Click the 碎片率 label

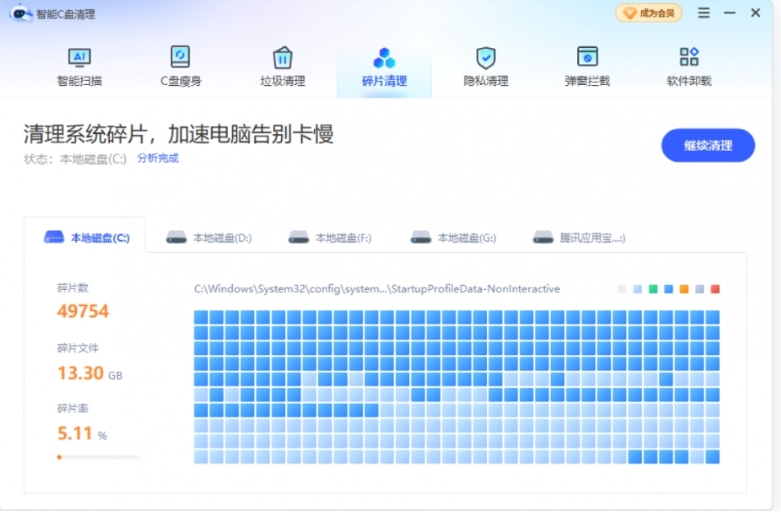click(x=73, y=408)
